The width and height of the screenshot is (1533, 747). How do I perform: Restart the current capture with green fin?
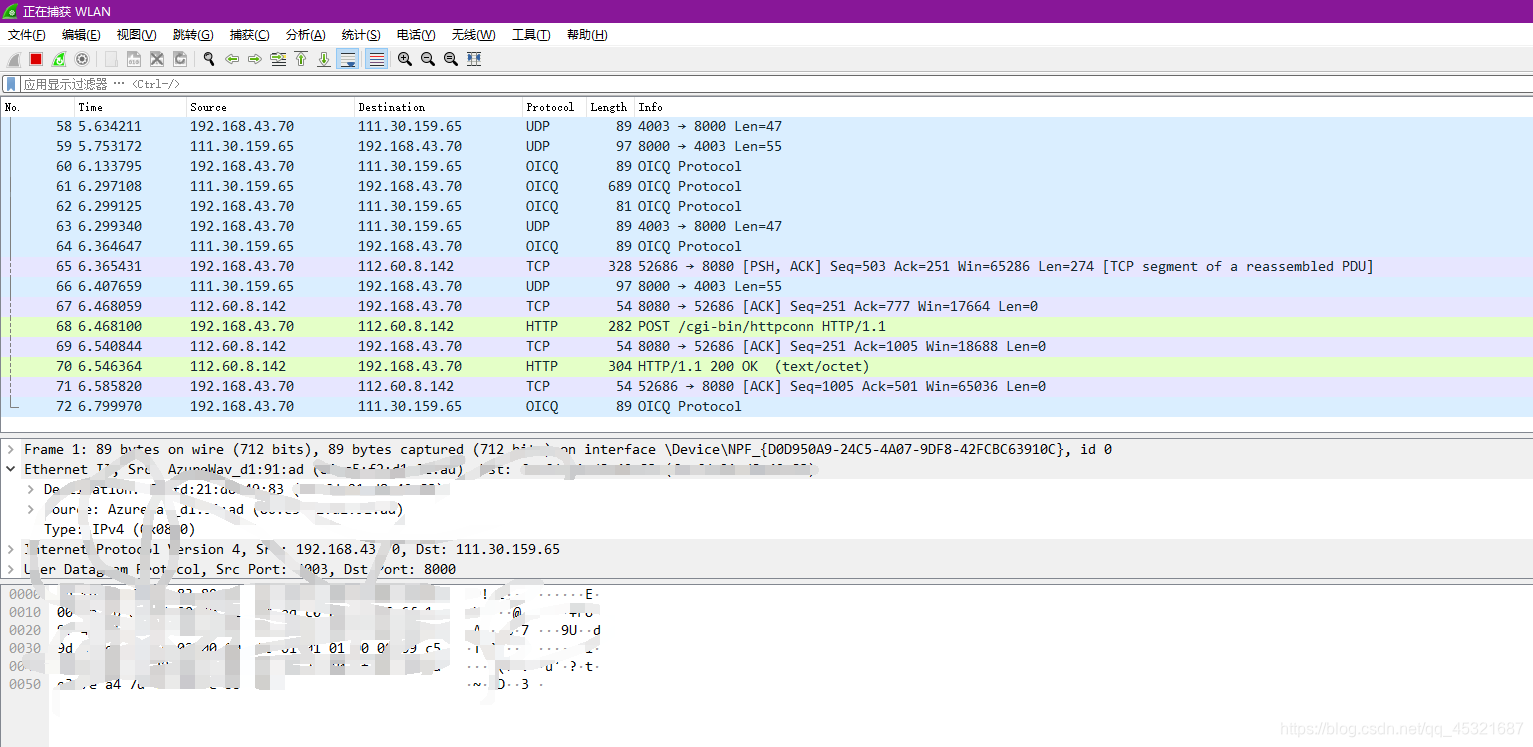59,59
